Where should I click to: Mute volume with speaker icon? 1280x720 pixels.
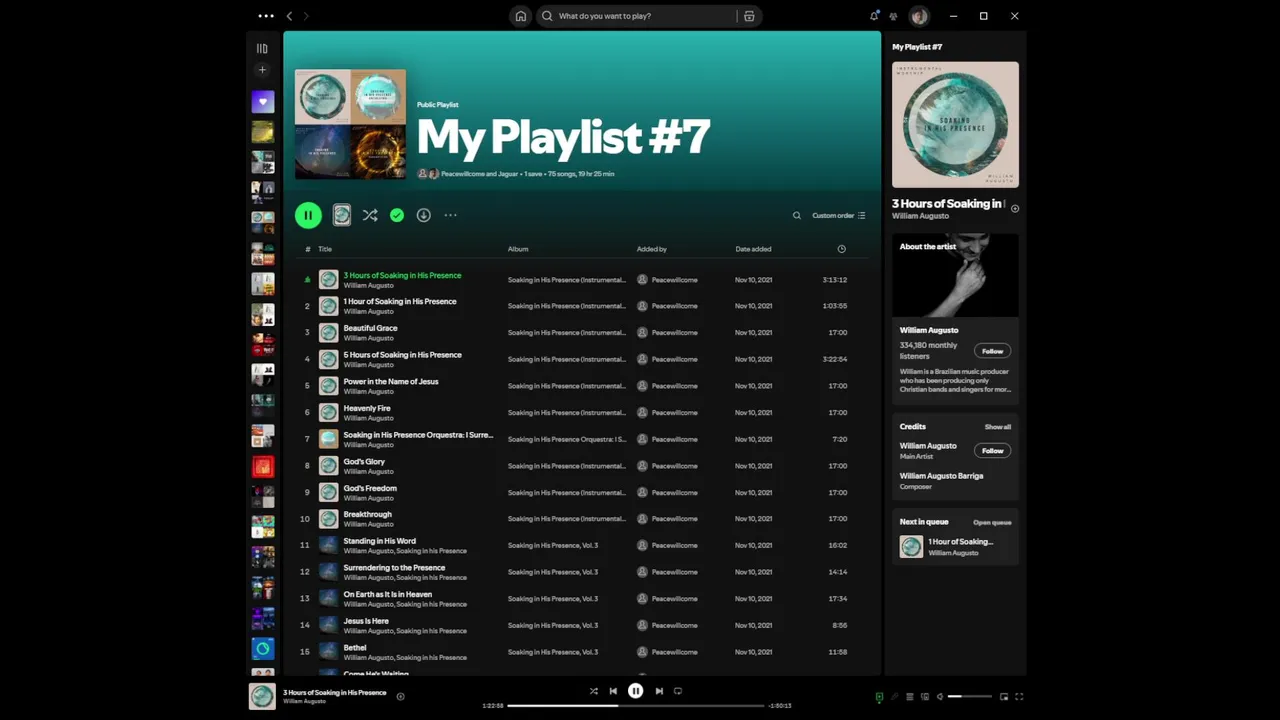pos(940,697)
